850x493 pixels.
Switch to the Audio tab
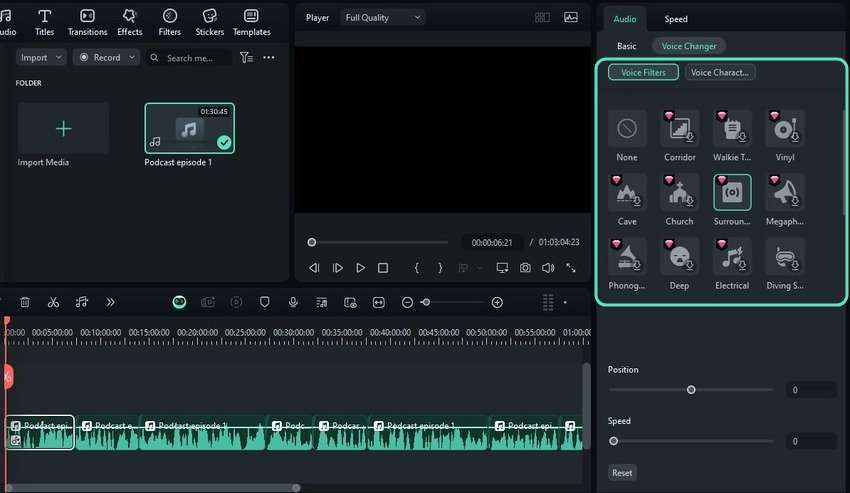click(x=624, y=19)
